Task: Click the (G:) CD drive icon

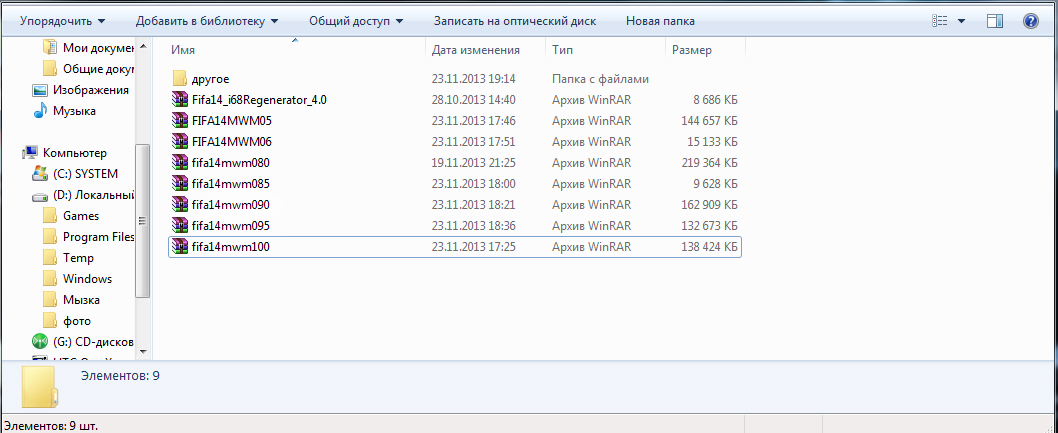Action: 40,341
